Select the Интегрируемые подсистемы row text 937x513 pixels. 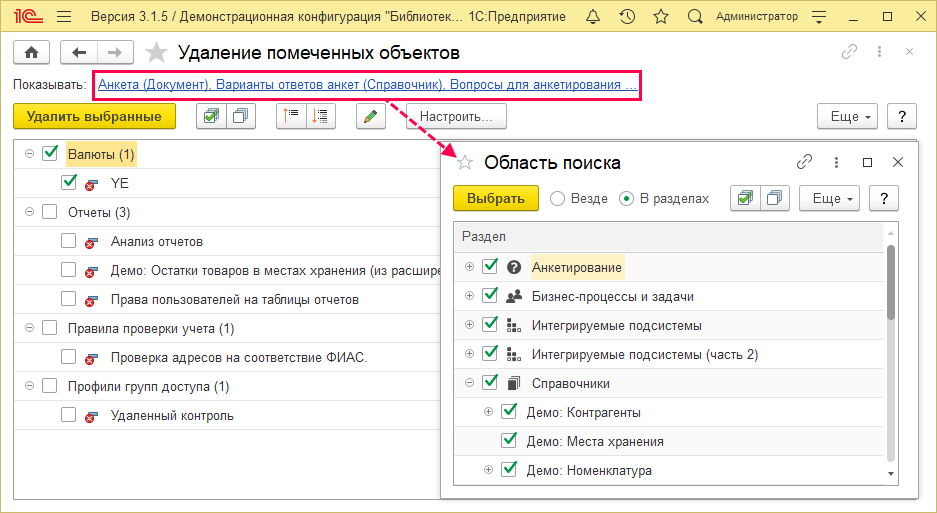[x=617, y=325]
